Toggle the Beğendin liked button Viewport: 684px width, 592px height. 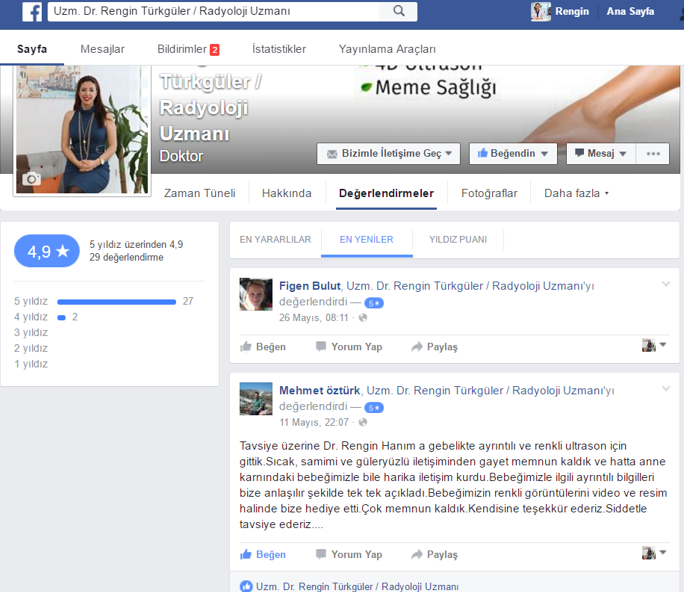point(514,154)
